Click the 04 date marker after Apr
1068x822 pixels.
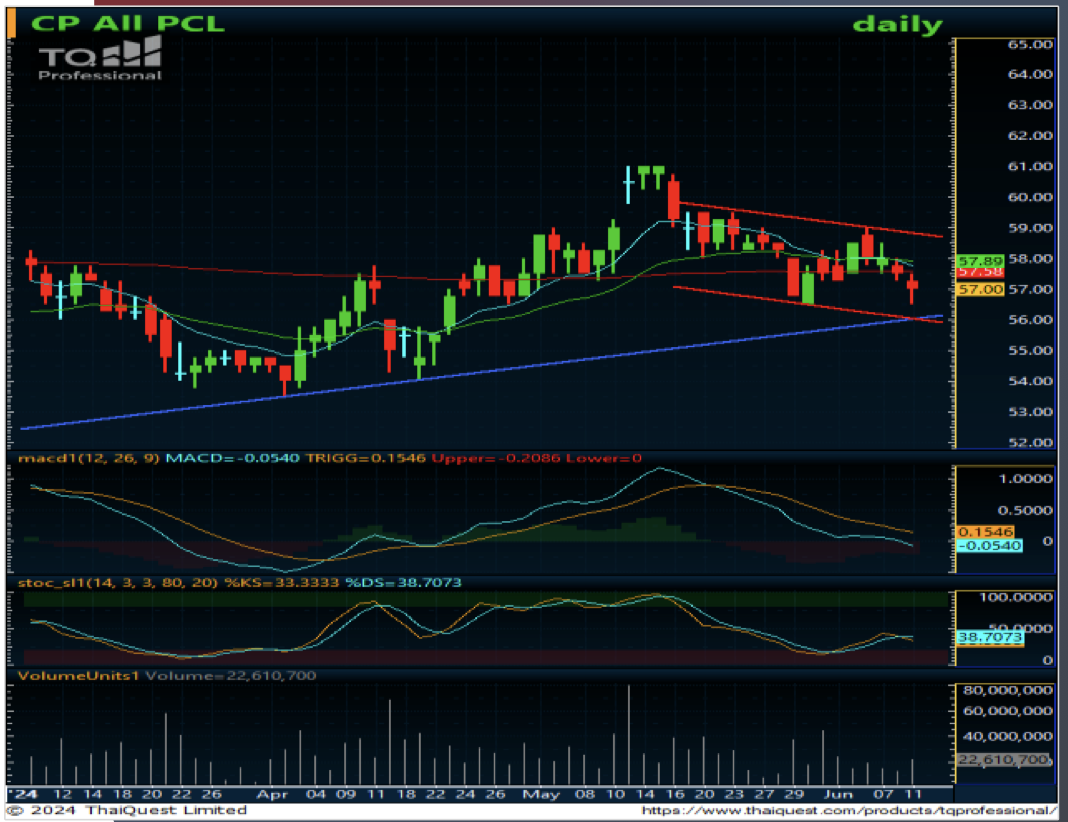[316, 794]
